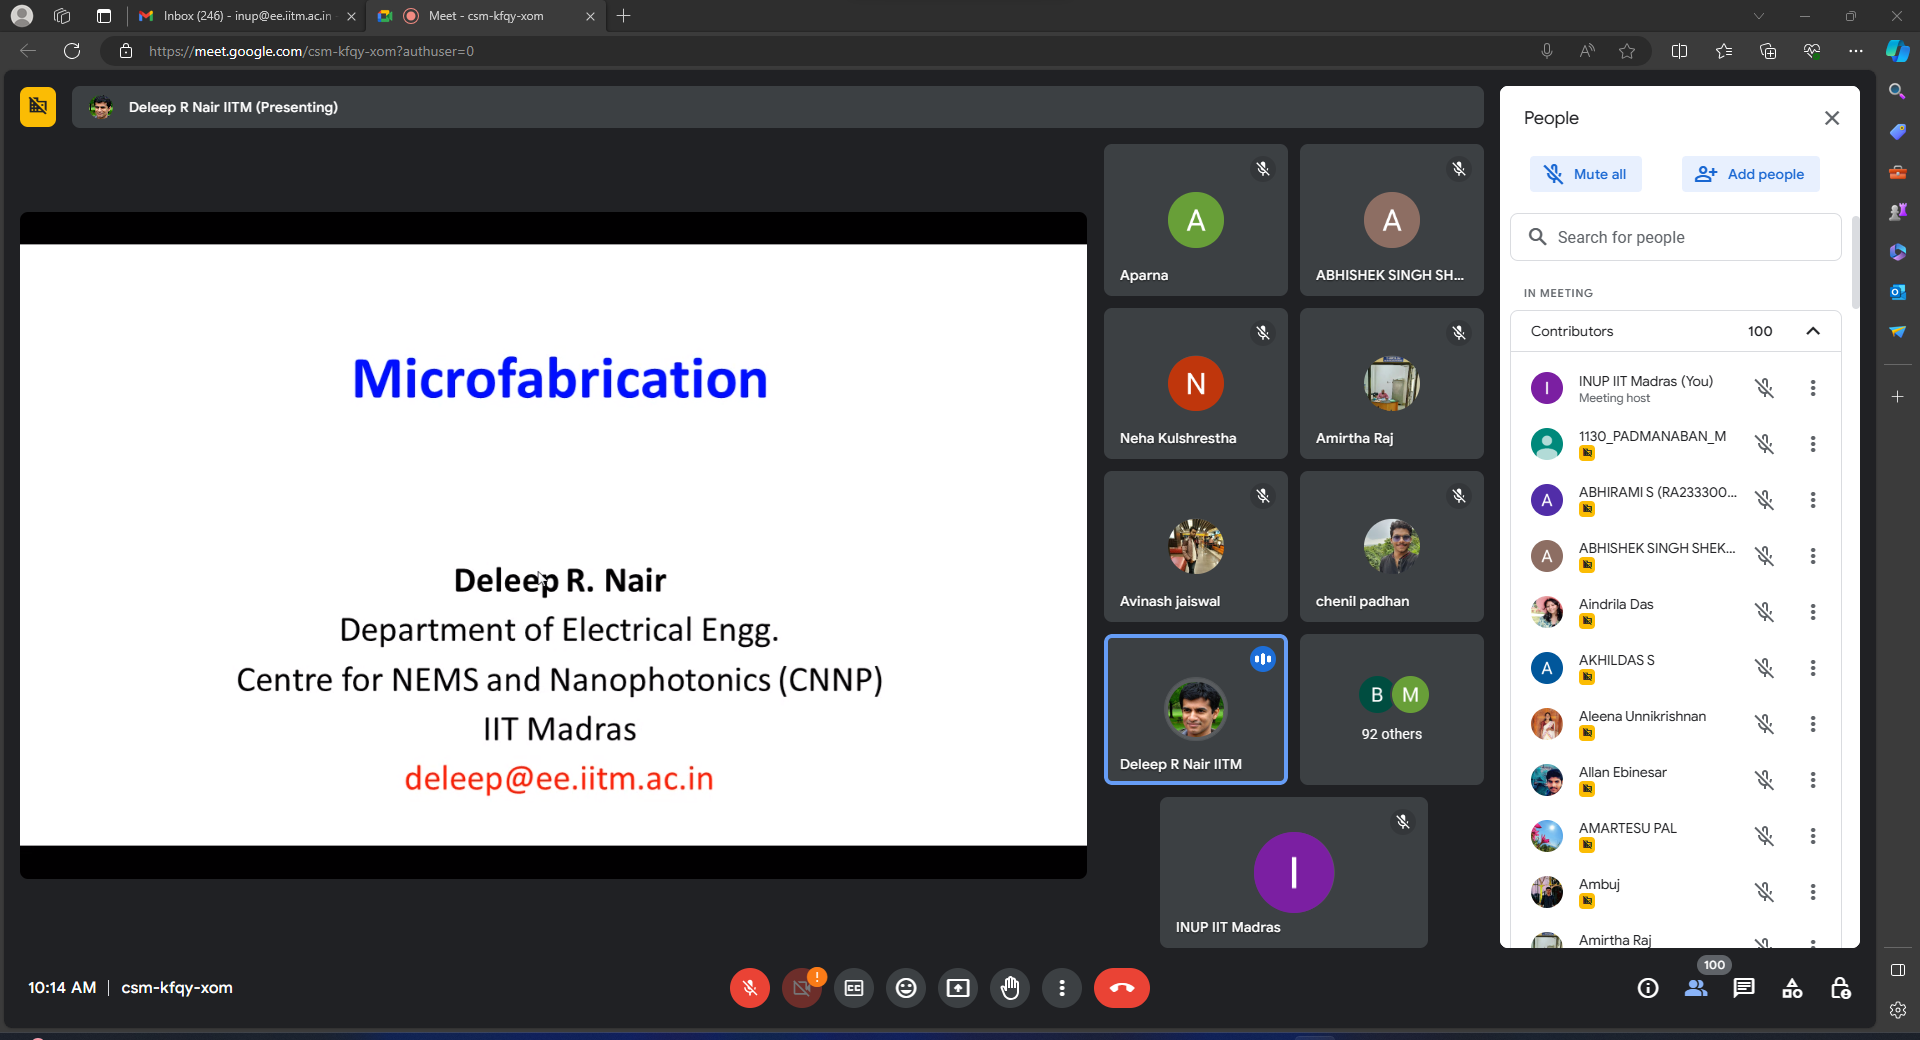Open more options for Ambuj
The height and width of the screenshot is (1040, 1920).
[x=1813, y=892]
